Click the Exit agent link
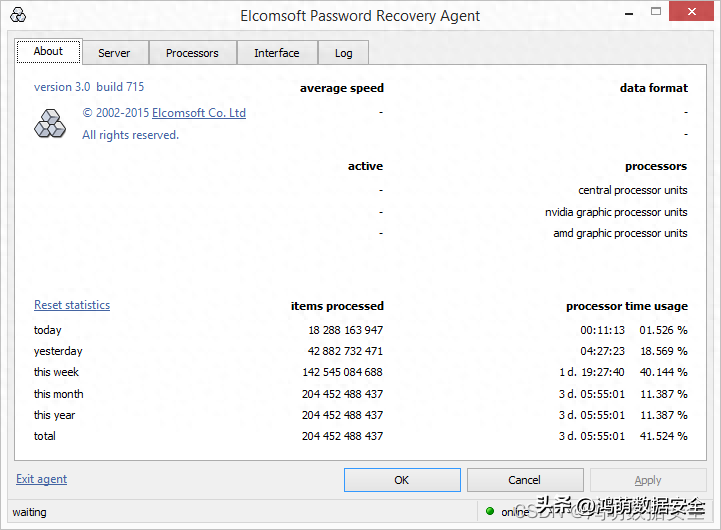The height and width of the screenshot is (530, 721). (41, 479)
